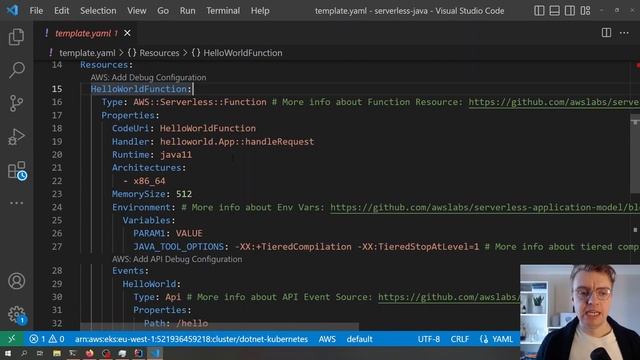Screen dimensions: 640x360
Task: Click CodeUri: HelloWorldFunction value
Action: coord(208,128)
